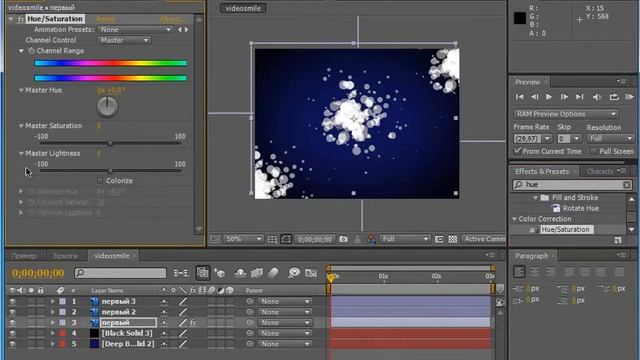Open the Graph Editor in timeline

(311, 273)
